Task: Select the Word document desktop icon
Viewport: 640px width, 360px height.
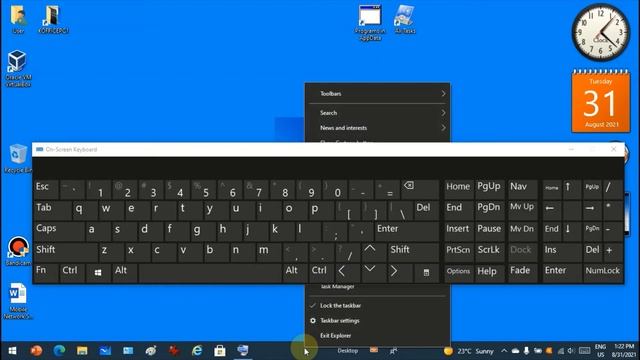Action: pyautogui.click(x=18, y=301)
